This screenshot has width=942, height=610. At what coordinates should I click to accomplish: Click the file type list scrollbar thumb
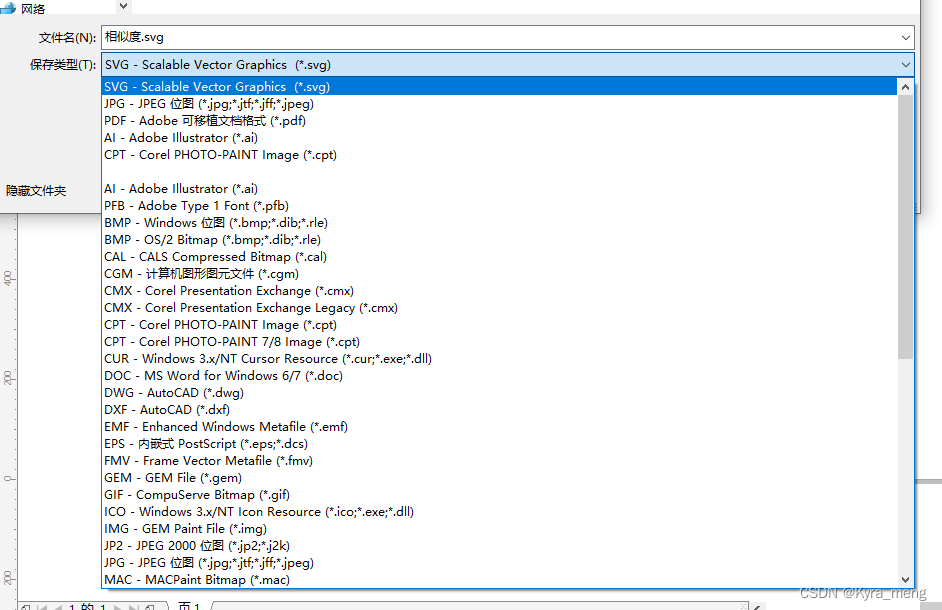click(905, 227)
